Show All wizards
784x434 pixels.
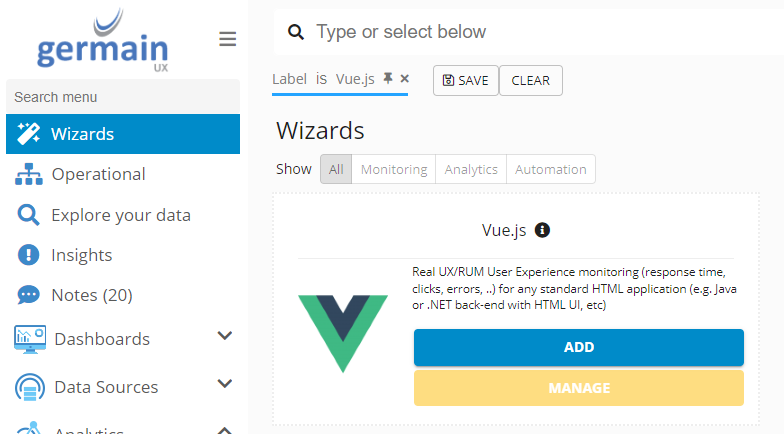[336, 169]
